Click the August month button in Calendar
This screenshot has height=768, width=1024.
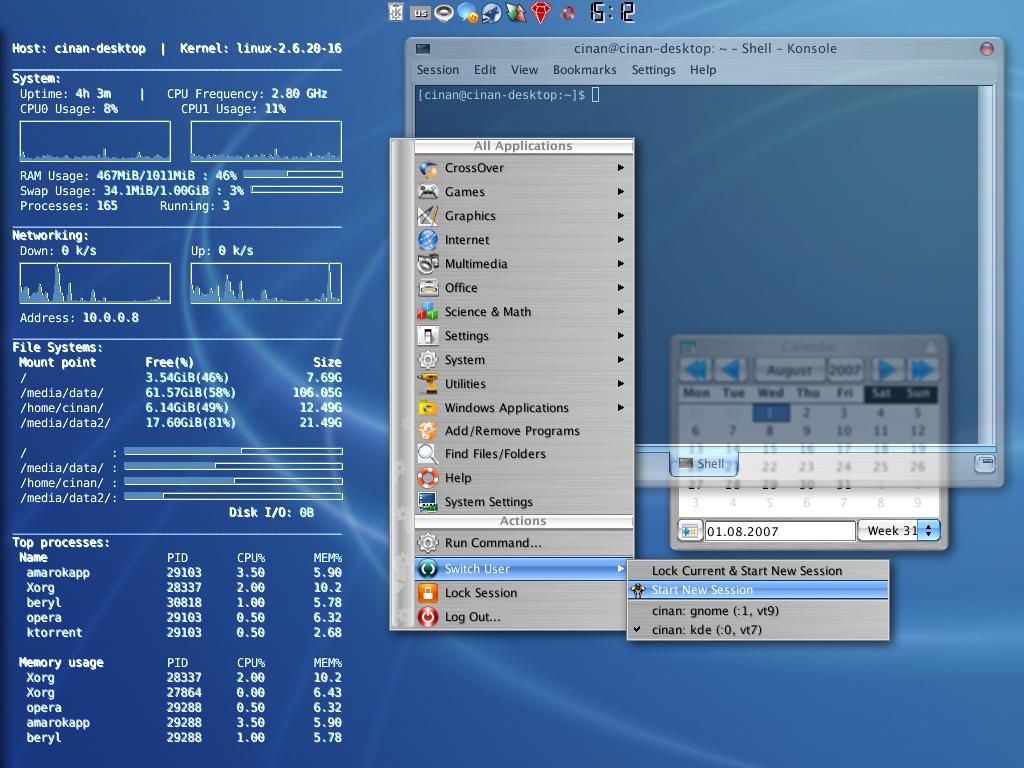(x=790, y=370)
